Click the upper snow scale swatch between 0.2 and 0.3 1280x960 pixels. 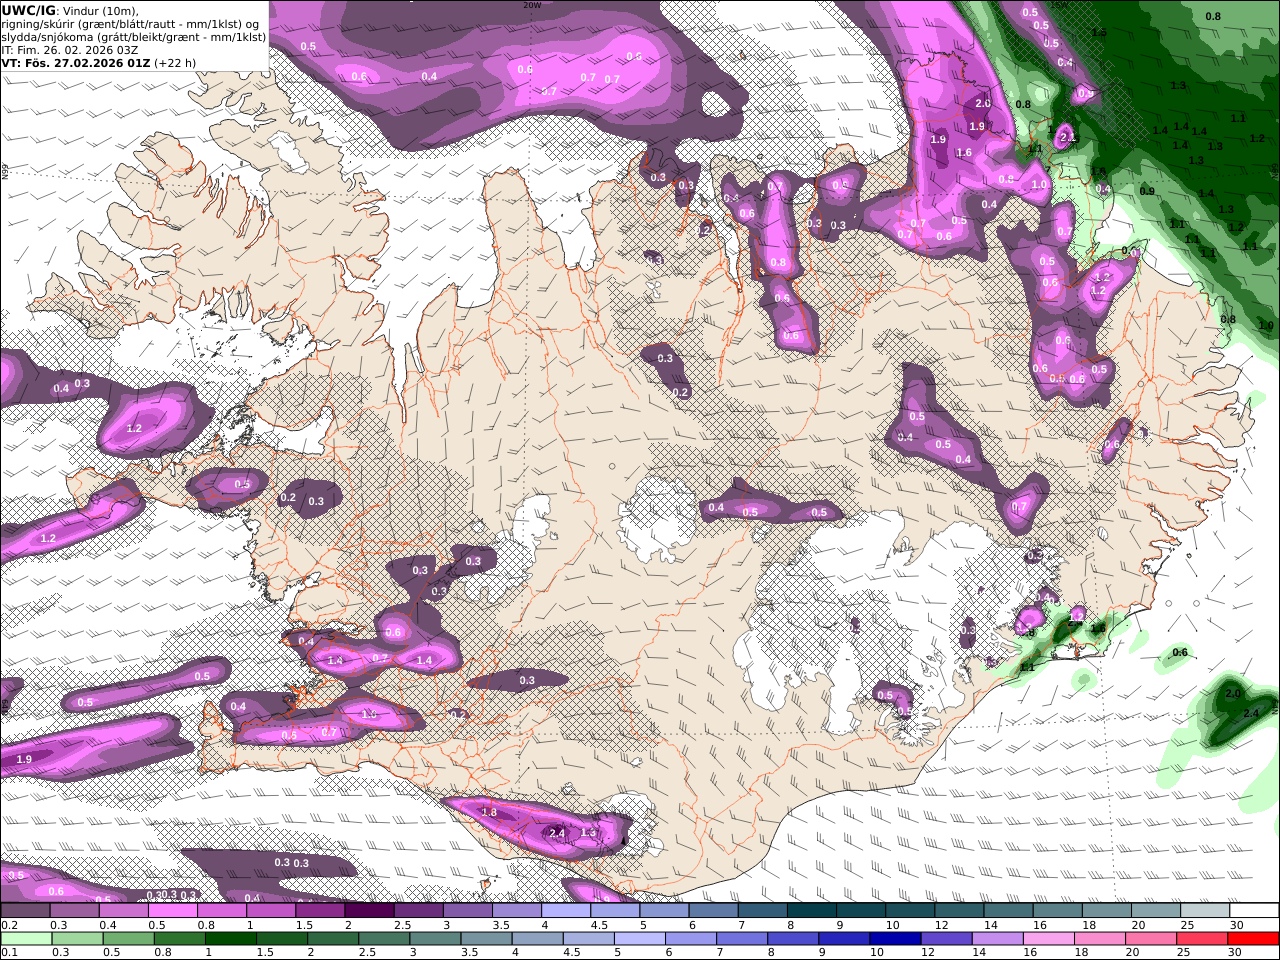tap(27, 911)
